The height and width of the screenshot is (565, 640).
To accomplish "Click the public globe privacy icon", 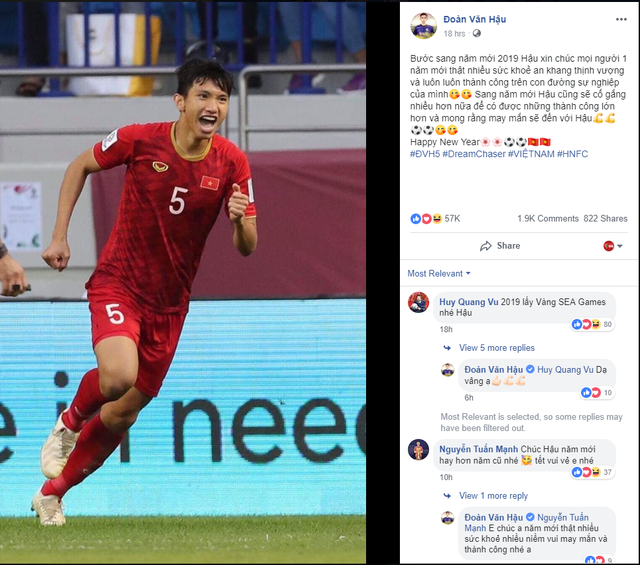I will click(x=476, y=33).
